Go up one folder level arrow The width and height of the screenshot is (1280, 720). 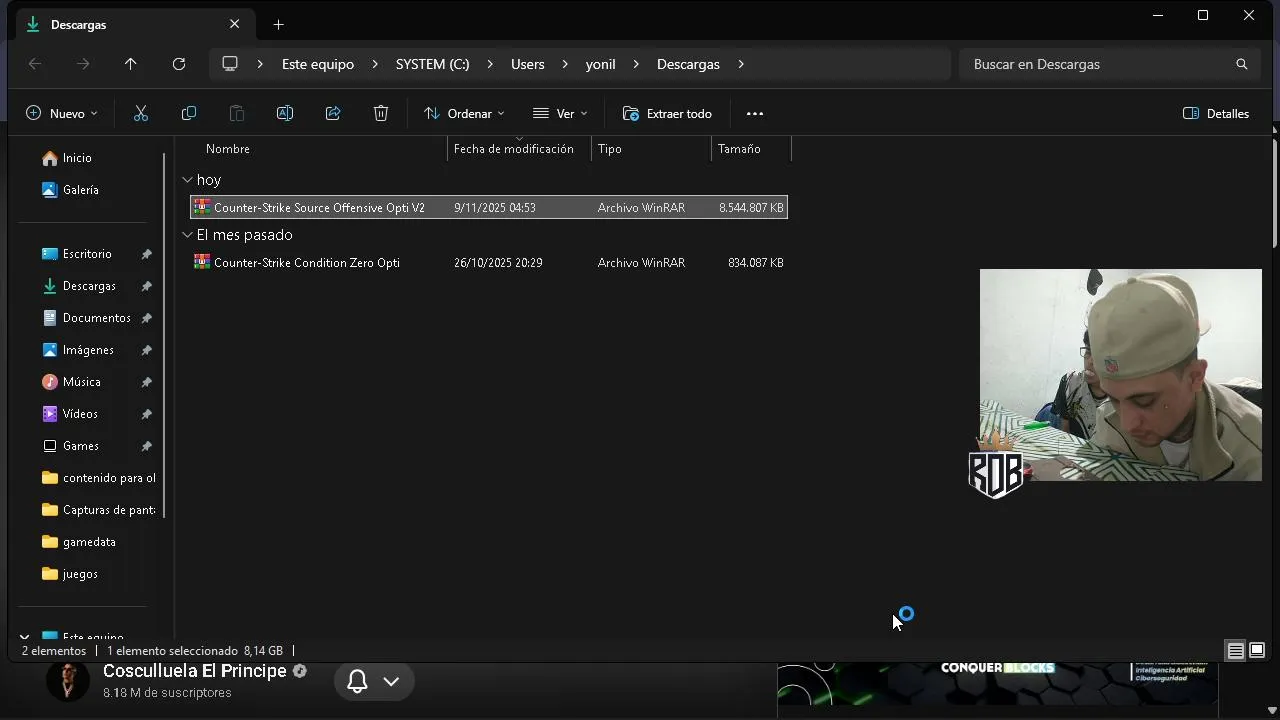[131, 64]
